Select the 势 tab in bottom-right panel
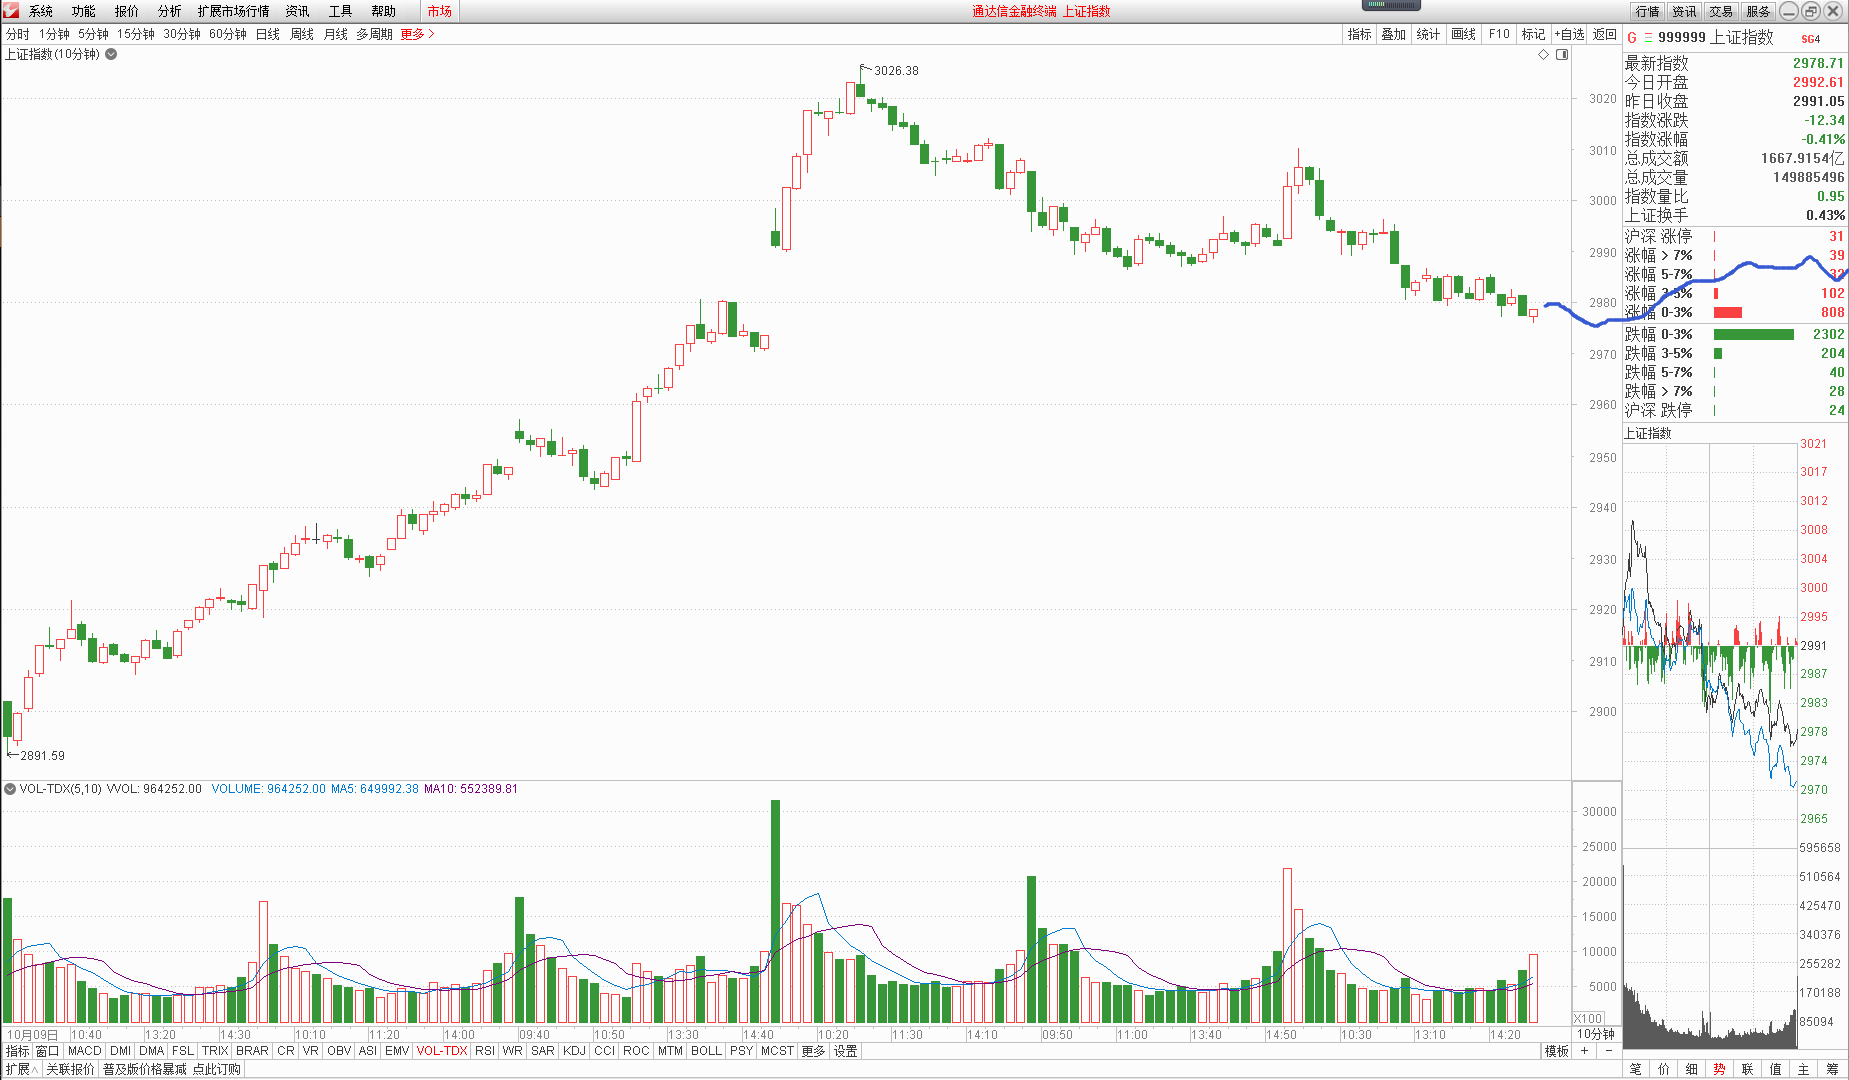The height and width of the screenshot is (1080, 1849). [1719, 1069]
